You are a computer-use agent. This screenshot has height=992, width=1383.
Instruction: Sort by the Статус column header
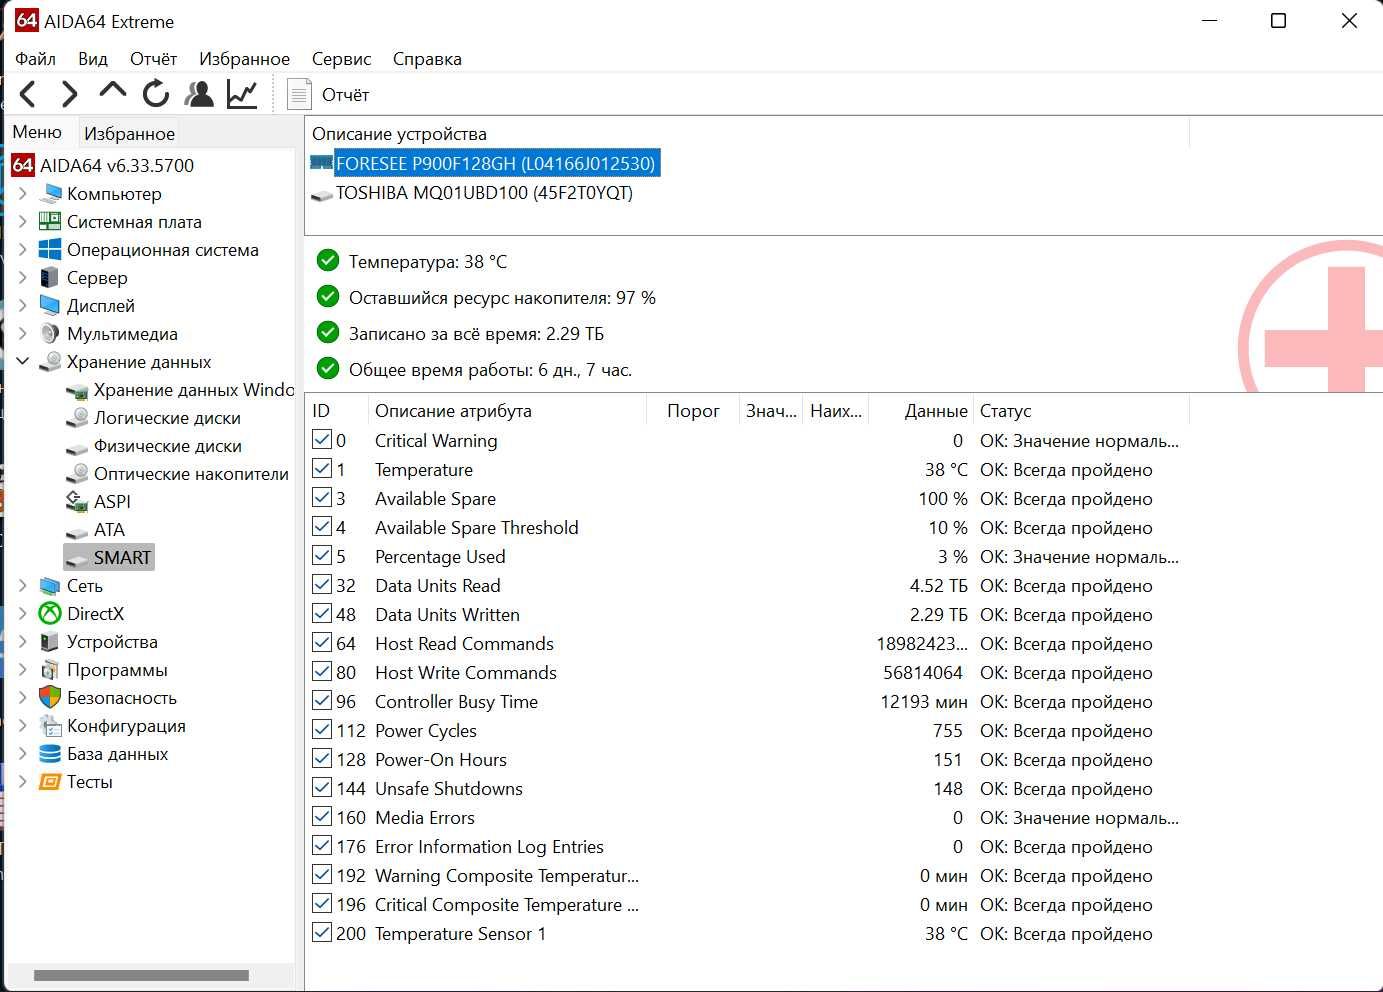pyautogui.click(x=1006, y=411)
